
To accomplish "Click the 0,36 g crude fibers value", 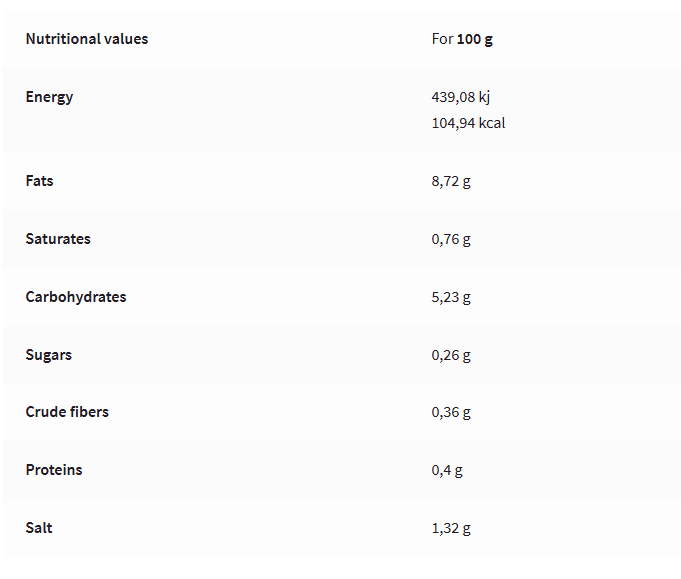I will tap(451, 412).
